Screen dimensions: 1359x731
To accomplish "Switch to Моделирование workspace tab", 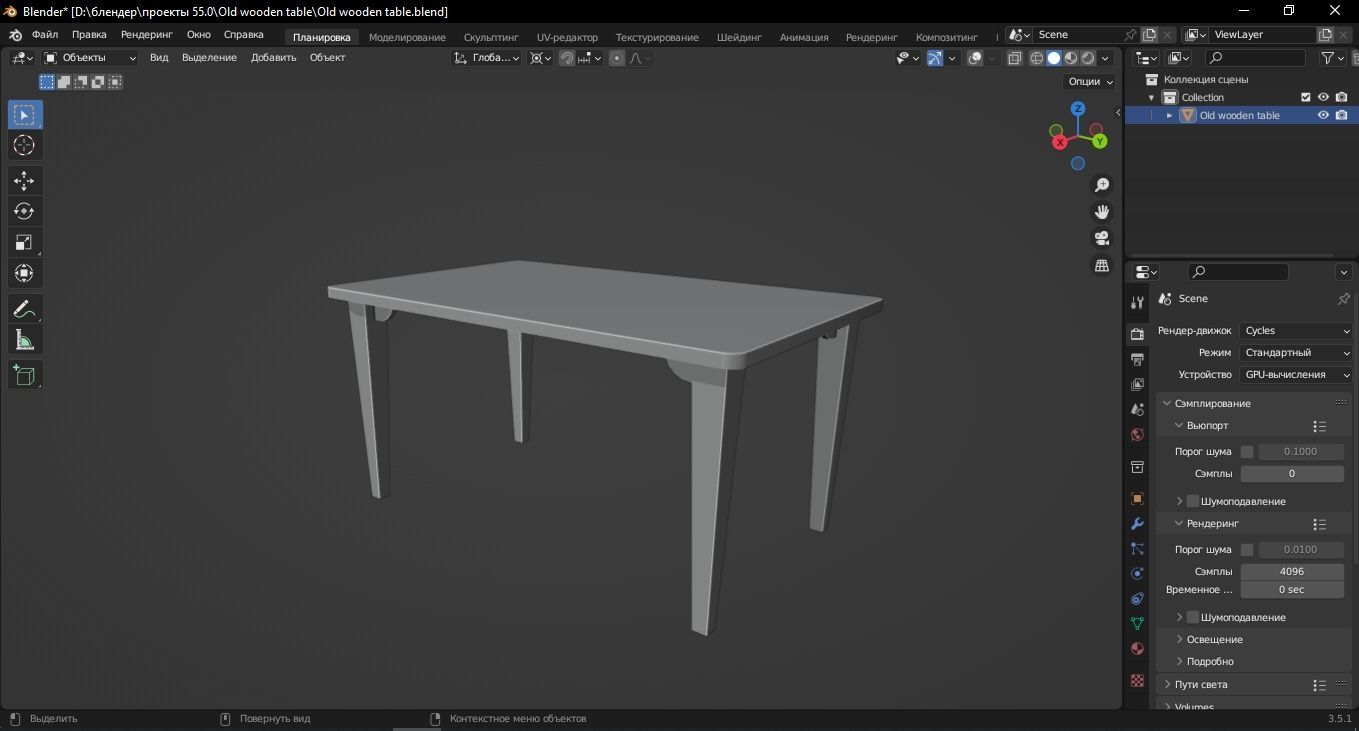I will [x=407, y=37].
